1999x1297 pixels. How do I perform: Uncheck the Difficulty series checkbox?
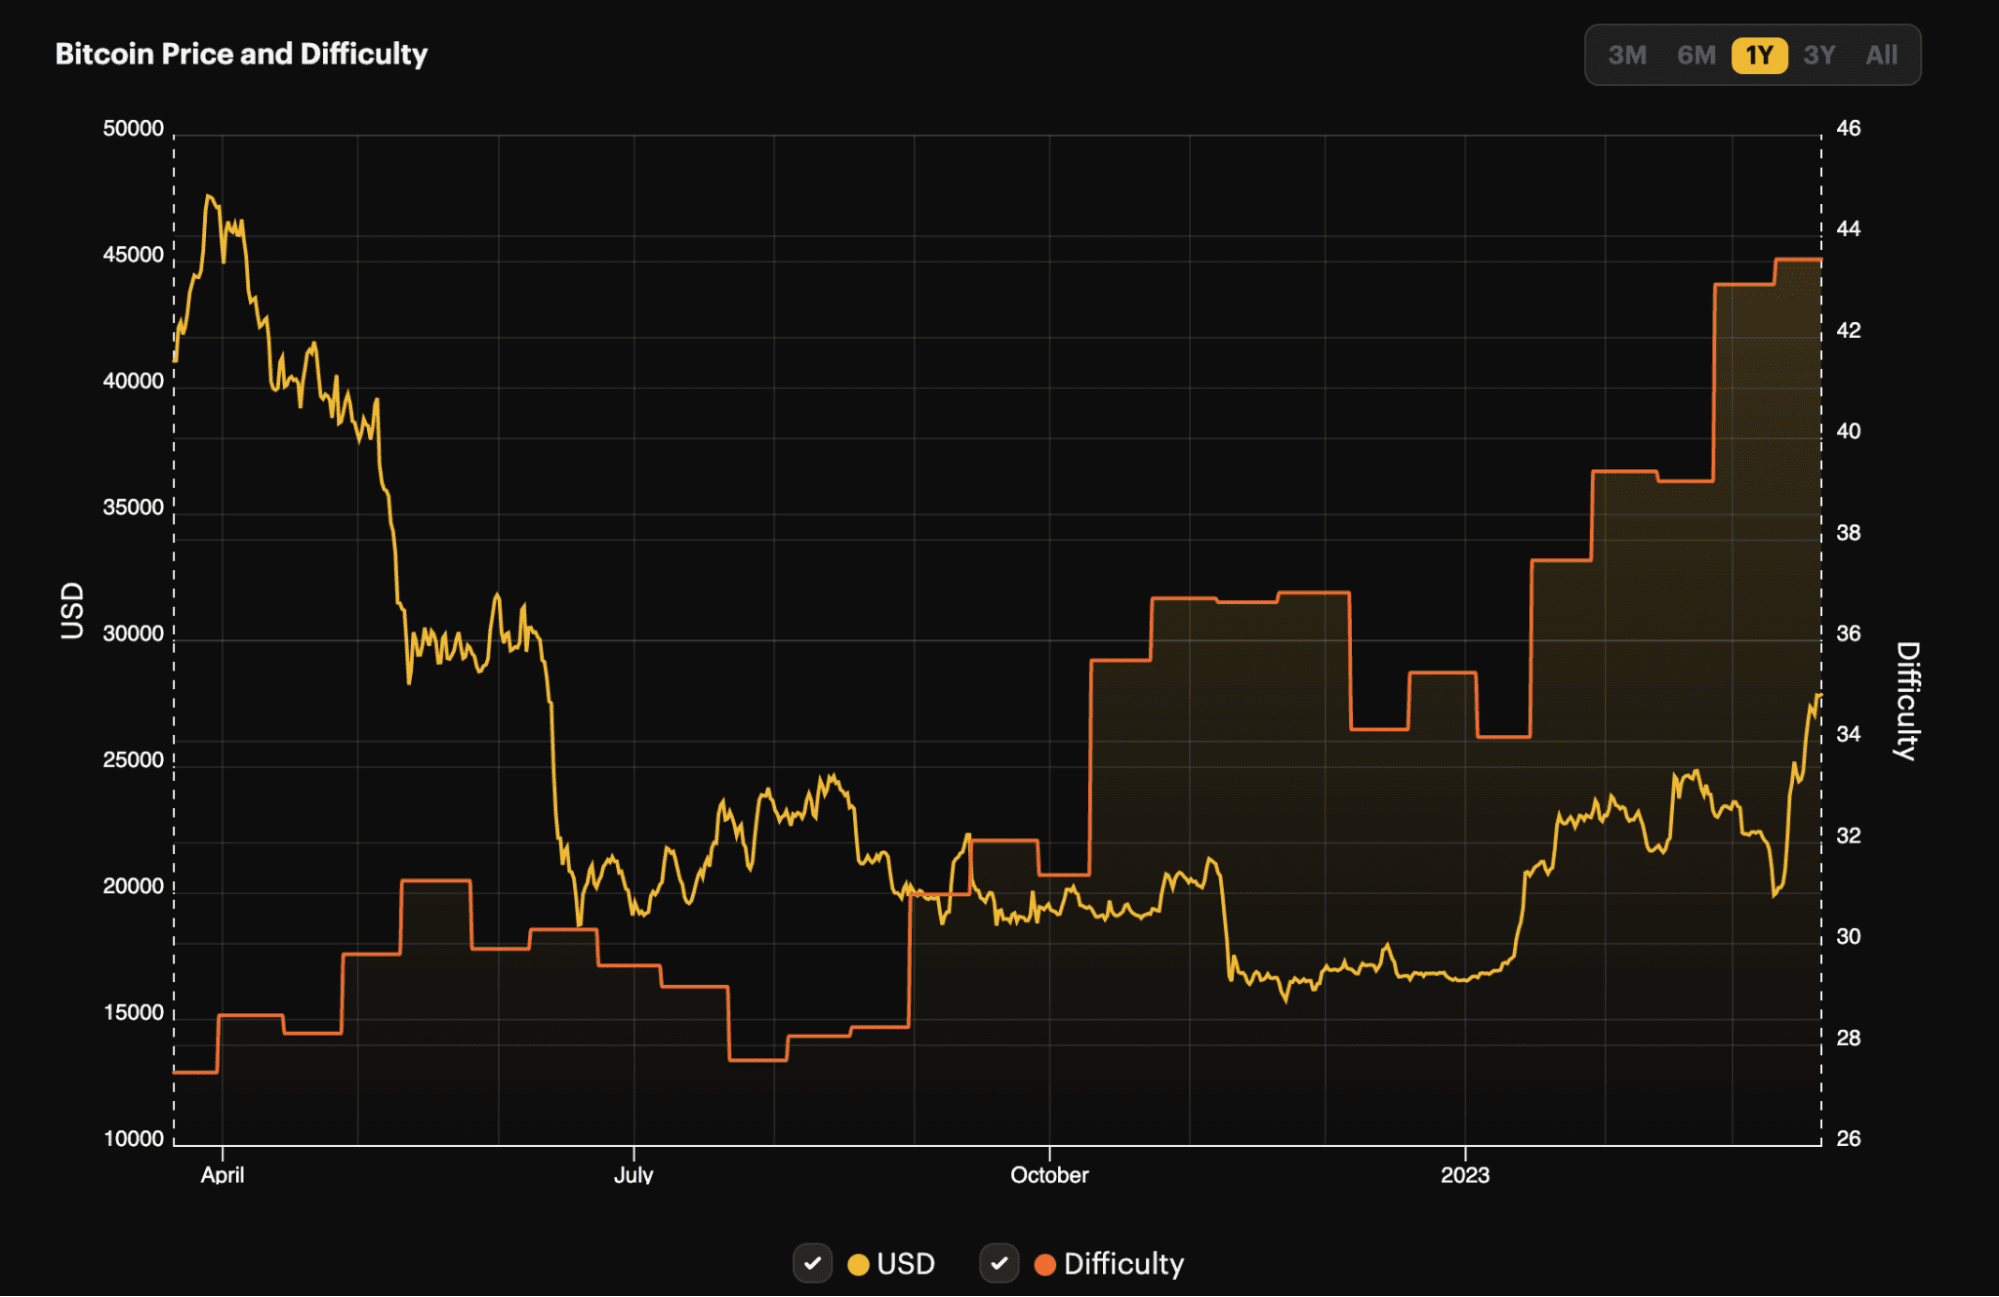999,1263
